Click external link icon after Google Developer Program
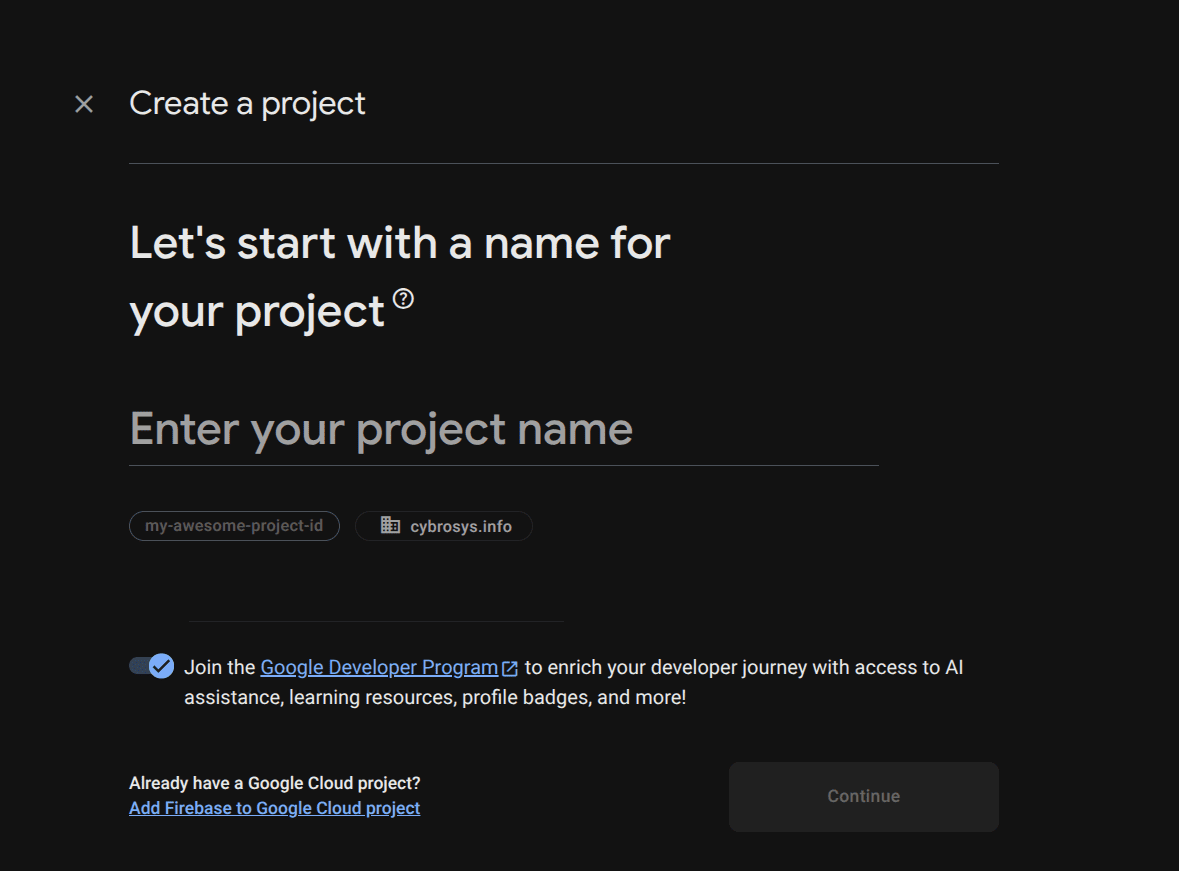The width and height of the screenshot is (1179, 871). pos(510,668)
